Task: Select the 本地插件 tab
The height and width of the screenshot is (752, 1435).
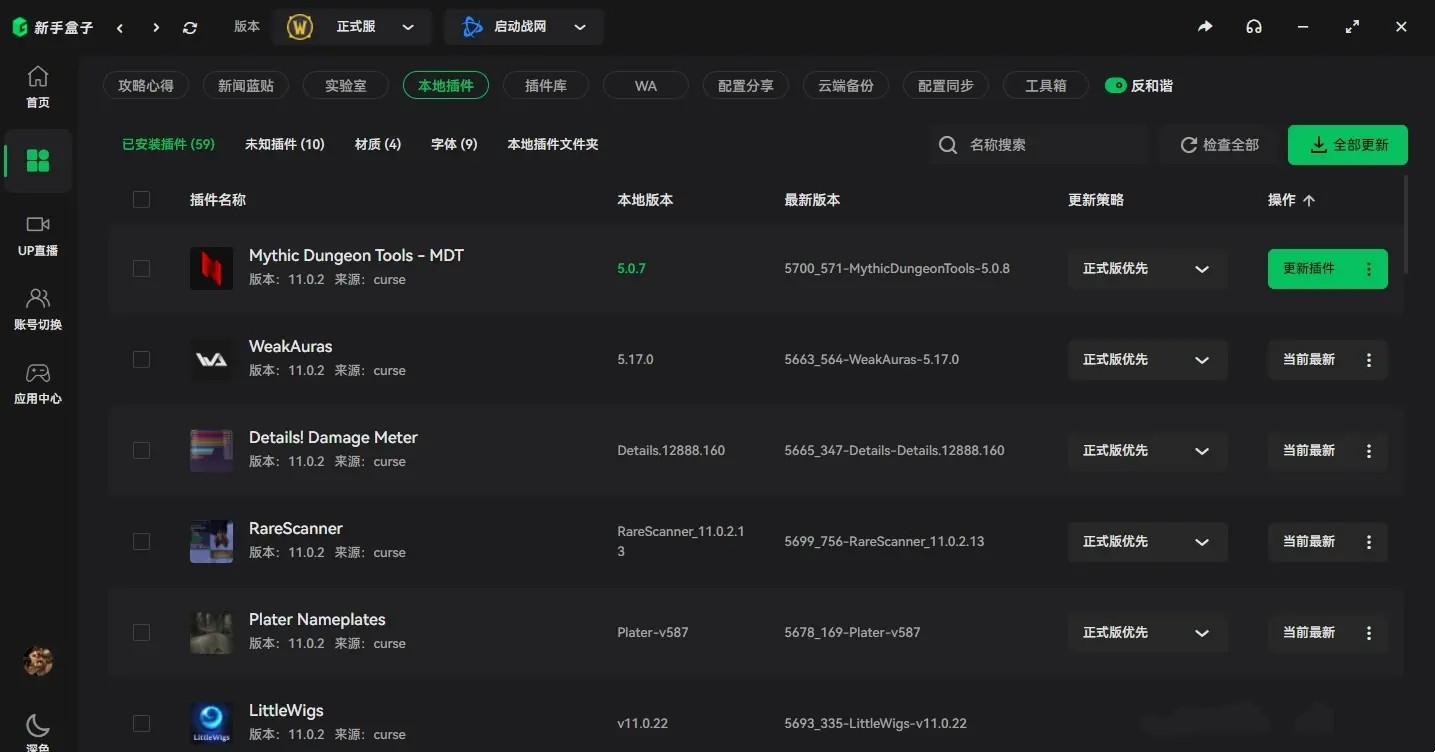Action: point(446,86)
